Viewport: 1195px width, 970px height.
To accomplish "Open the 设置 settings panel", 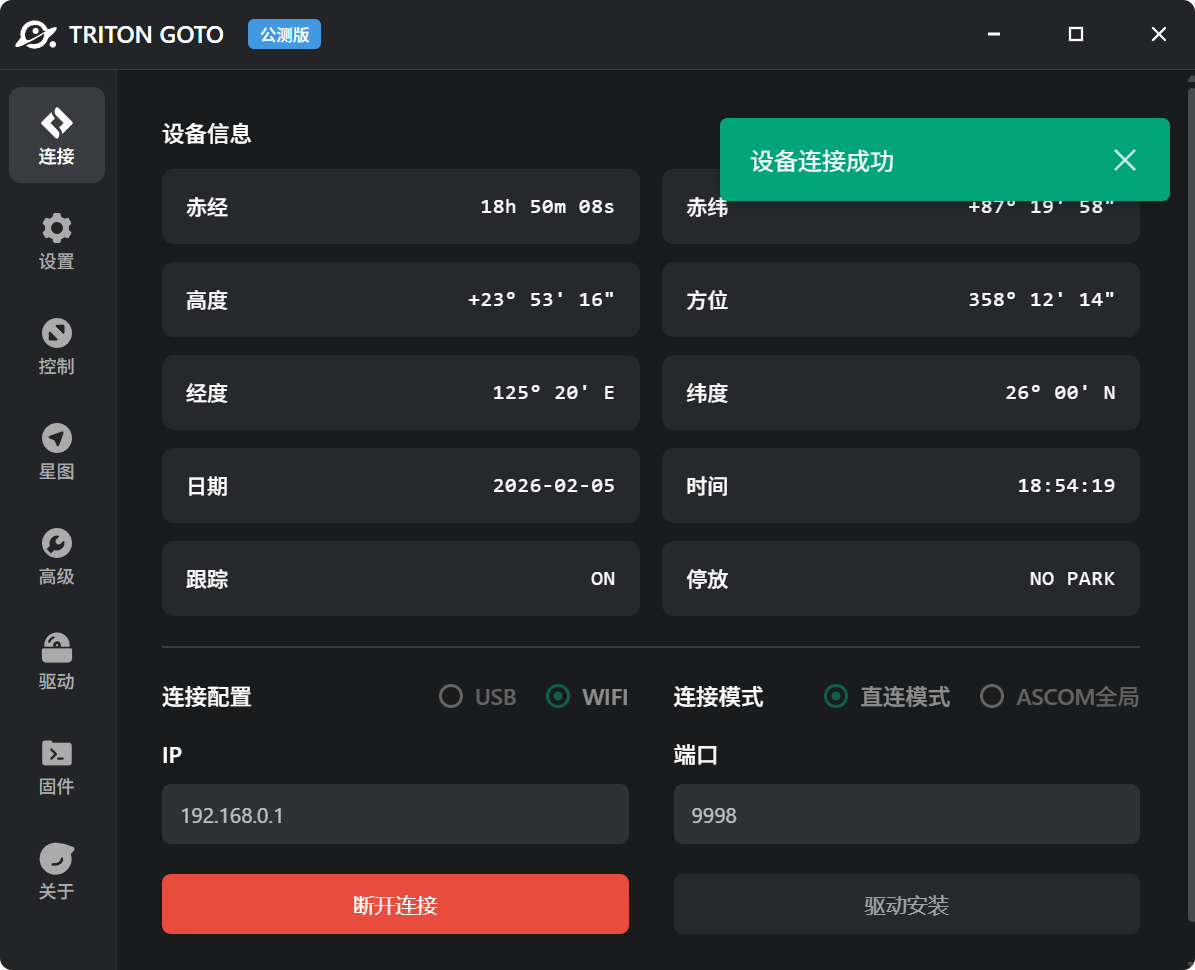I will coord(56,240).
